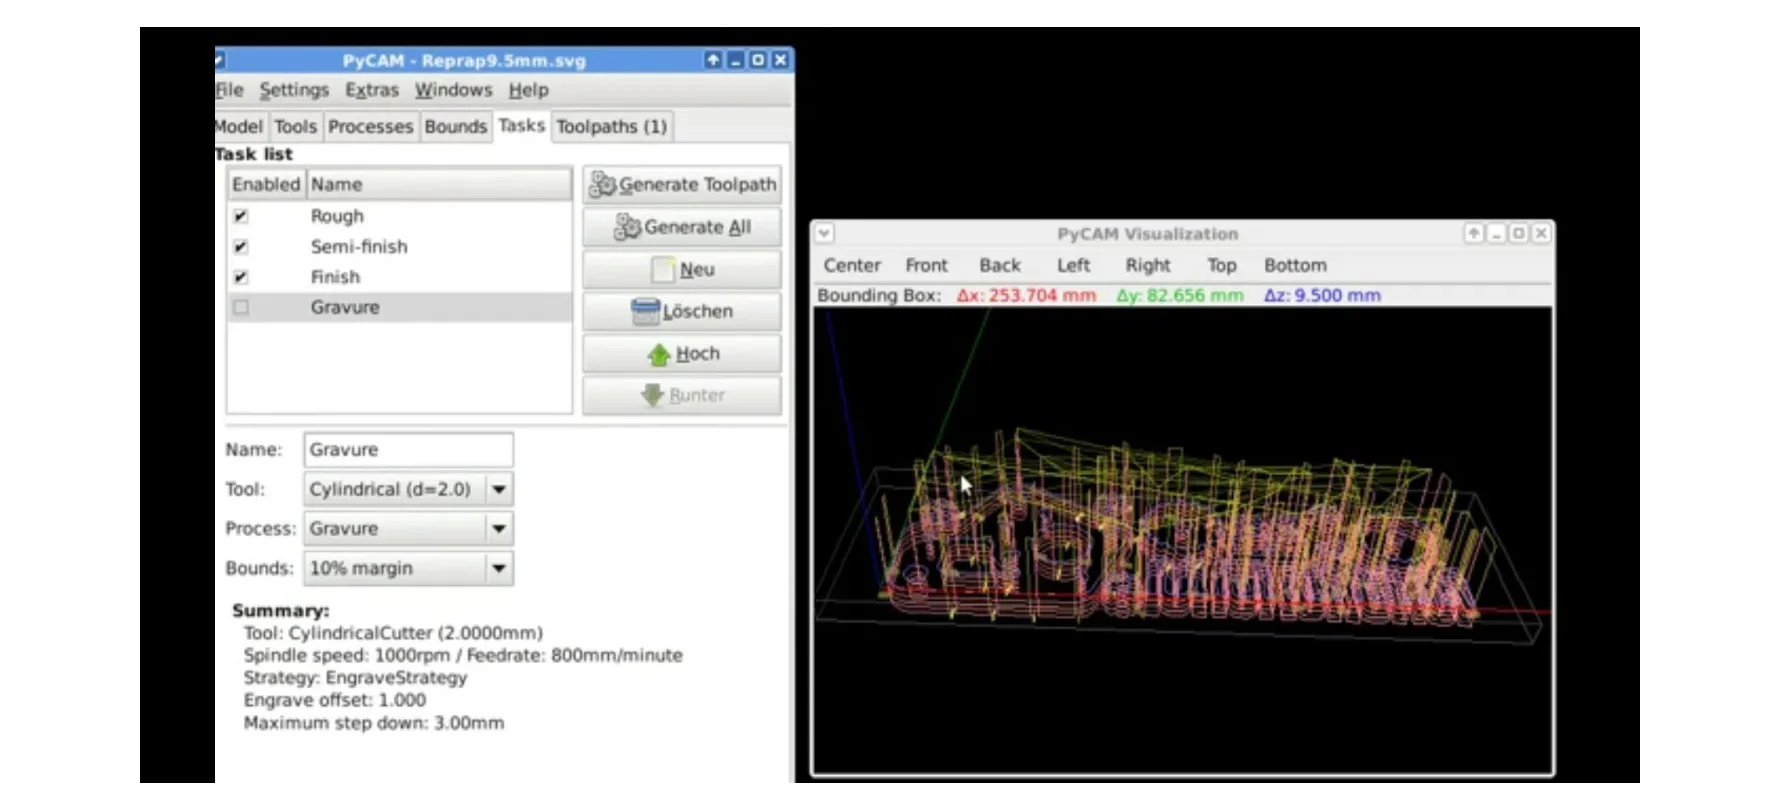Enable the Gravure task checkbox
The image size is (1780, 810).
pos(241,308)
